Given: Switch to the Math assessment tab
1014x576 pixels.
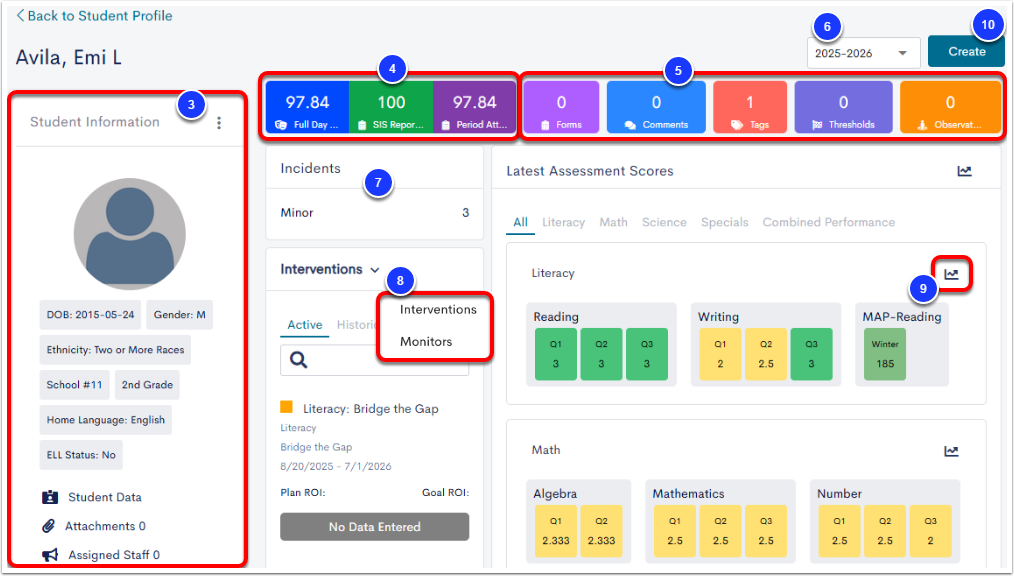Looking at the screenshot, I should point(613,222).
